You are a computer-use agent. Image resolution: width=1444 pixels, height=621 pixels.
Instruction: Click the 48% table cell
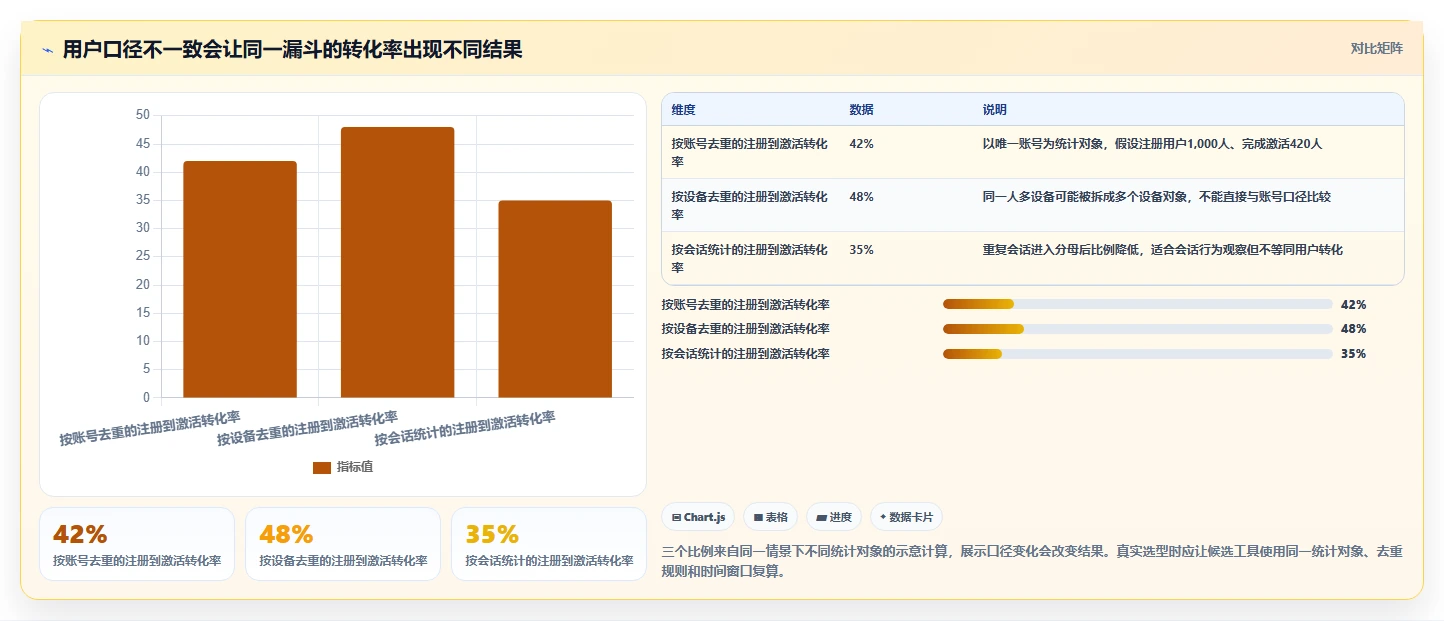(x=862, y=197)
